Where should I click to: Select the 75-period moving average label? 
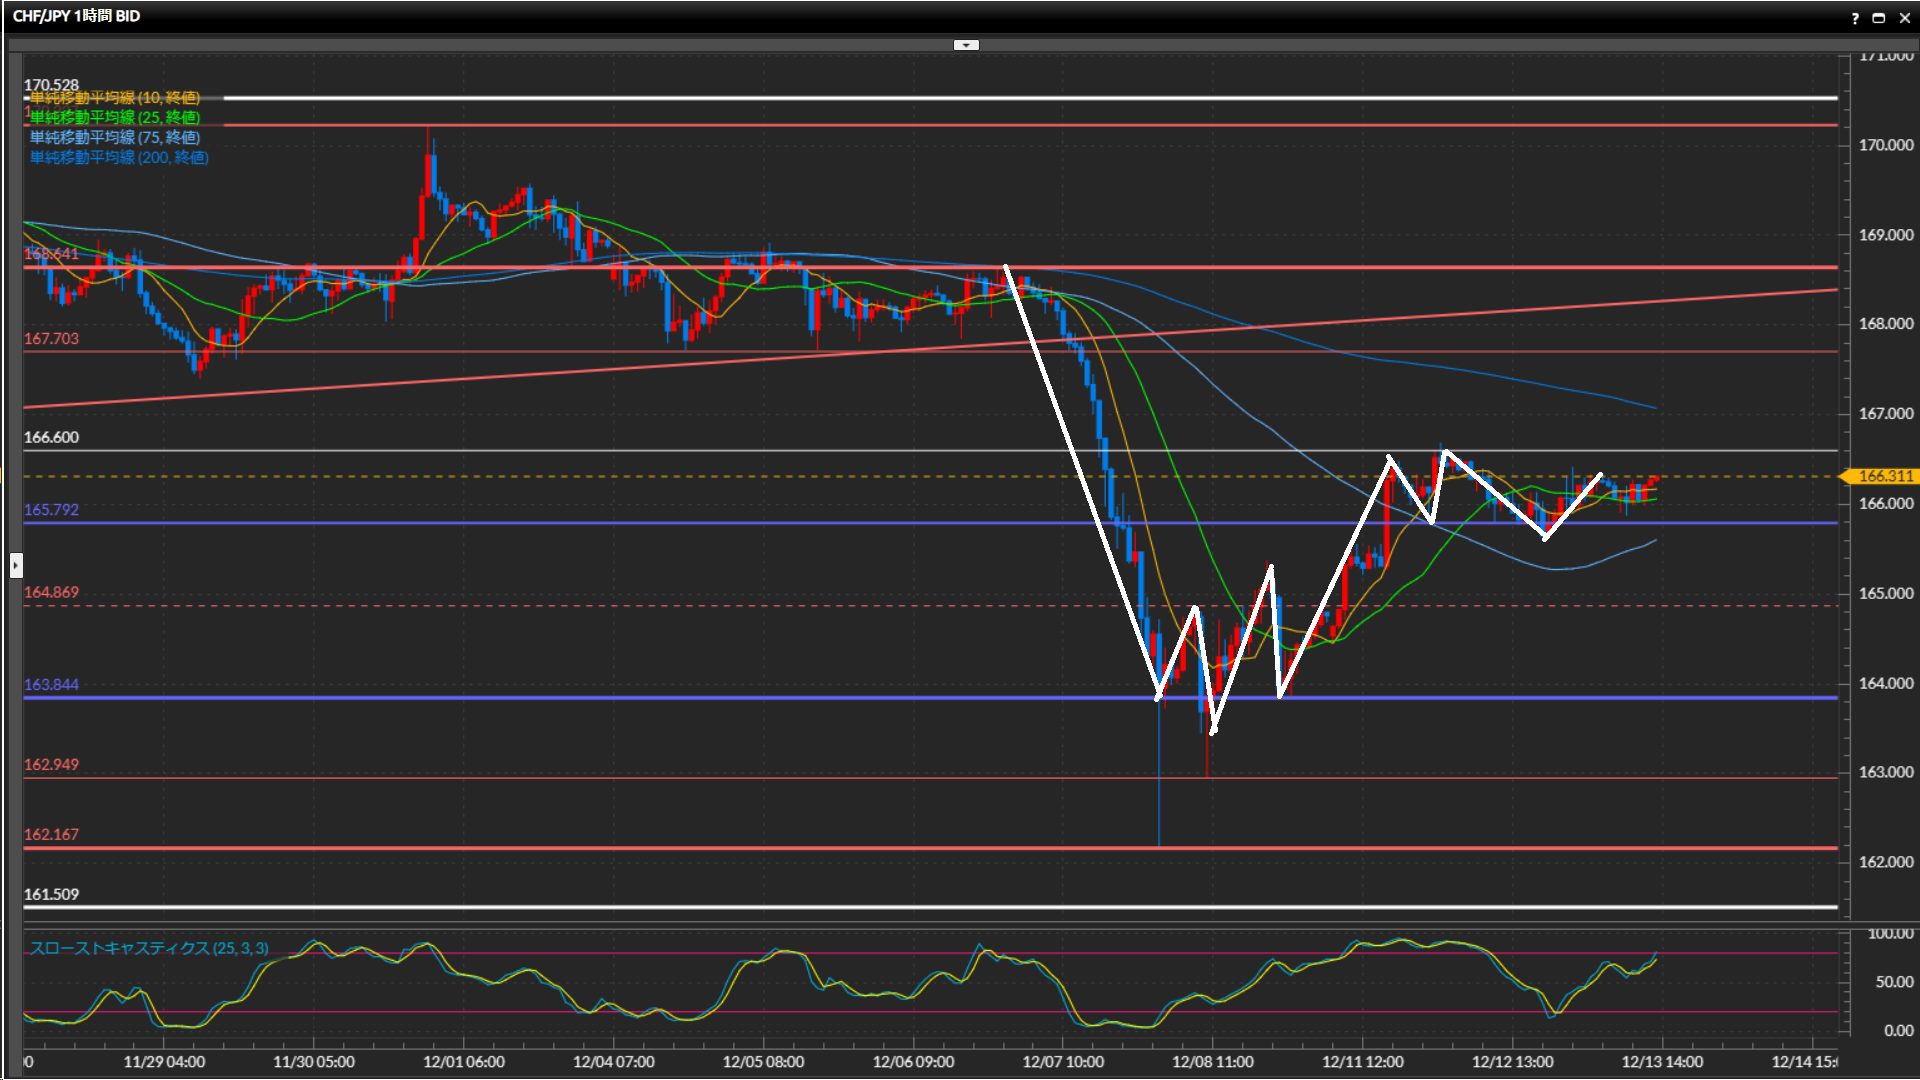(115, 138)
